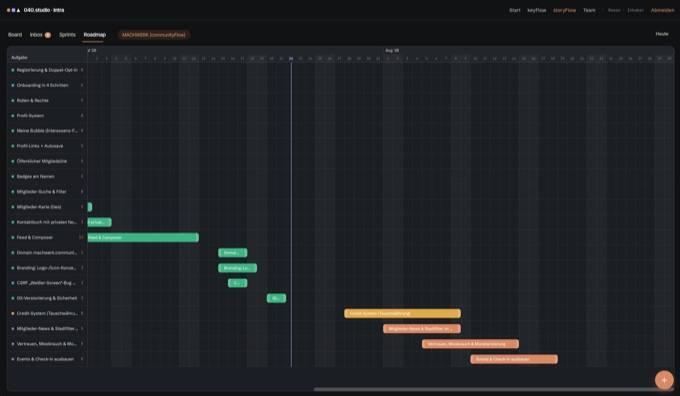Screen dimensions: 680x396
Task: Open keyFlow in the top navigation
Action: [x=536, y=10]
